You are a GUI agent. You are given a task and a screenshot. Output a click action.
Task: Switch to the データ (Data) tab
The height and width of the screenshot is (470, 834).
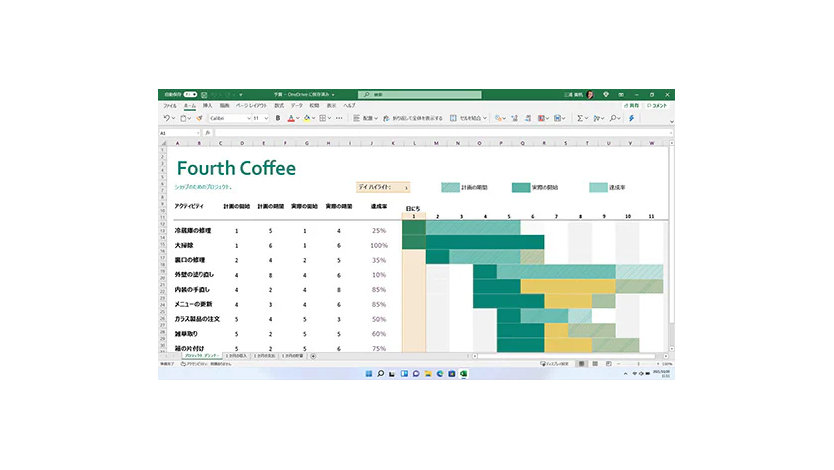click(x=296, y=106)
